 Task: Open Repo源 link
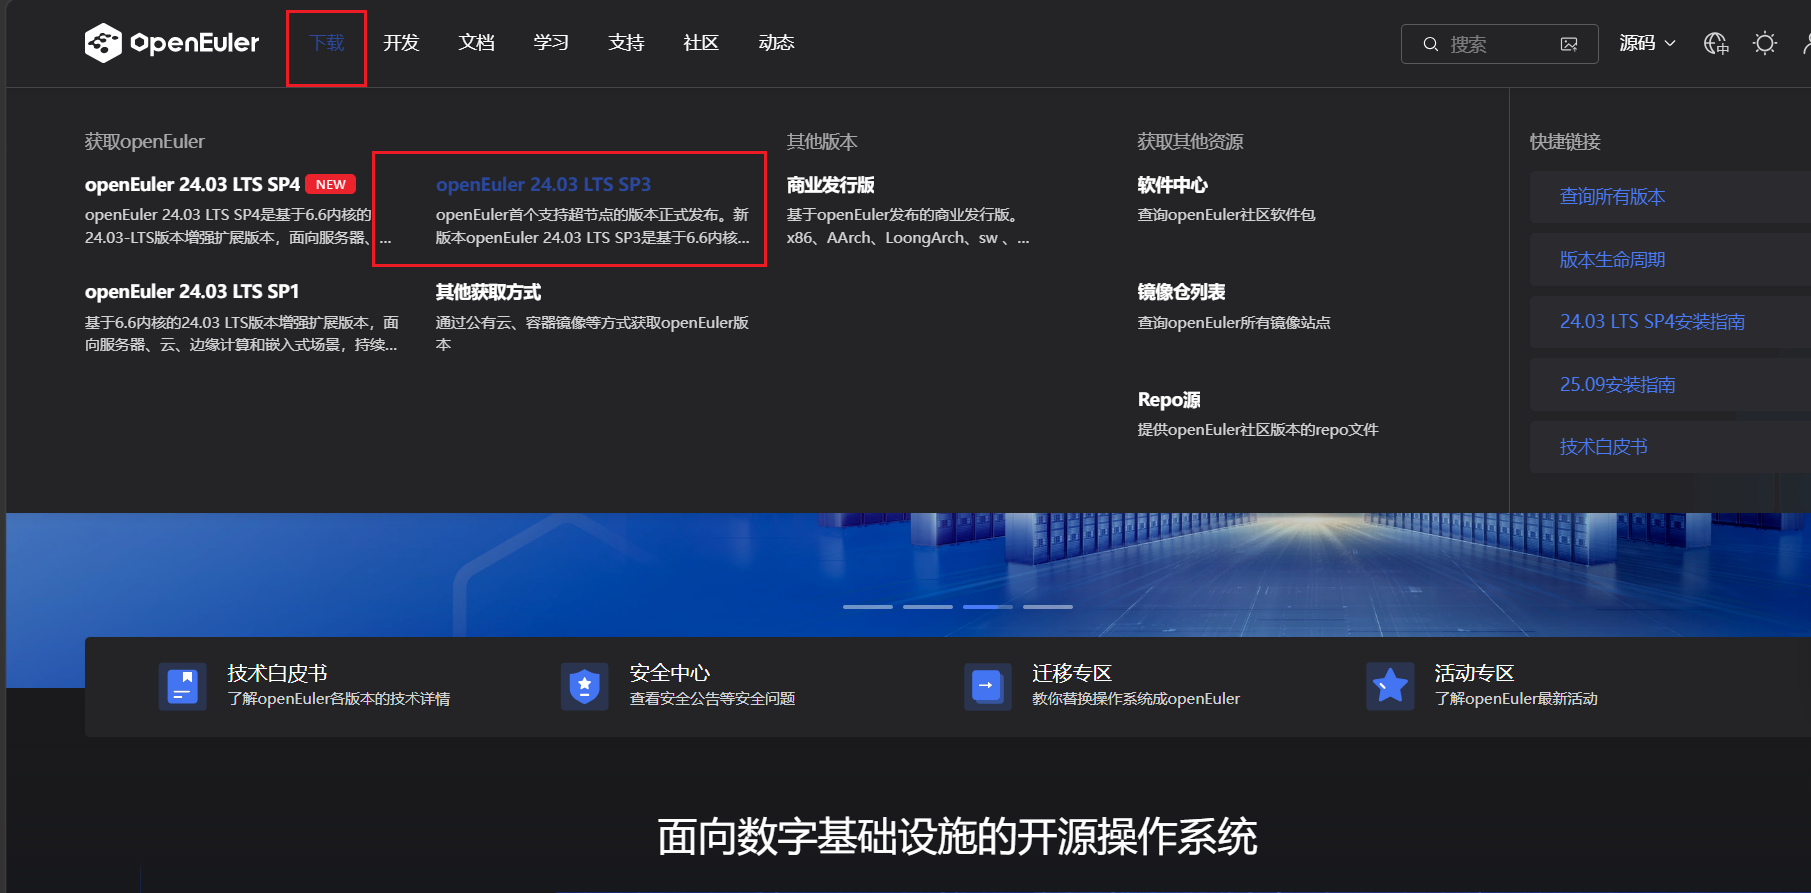coord(1169,400)
